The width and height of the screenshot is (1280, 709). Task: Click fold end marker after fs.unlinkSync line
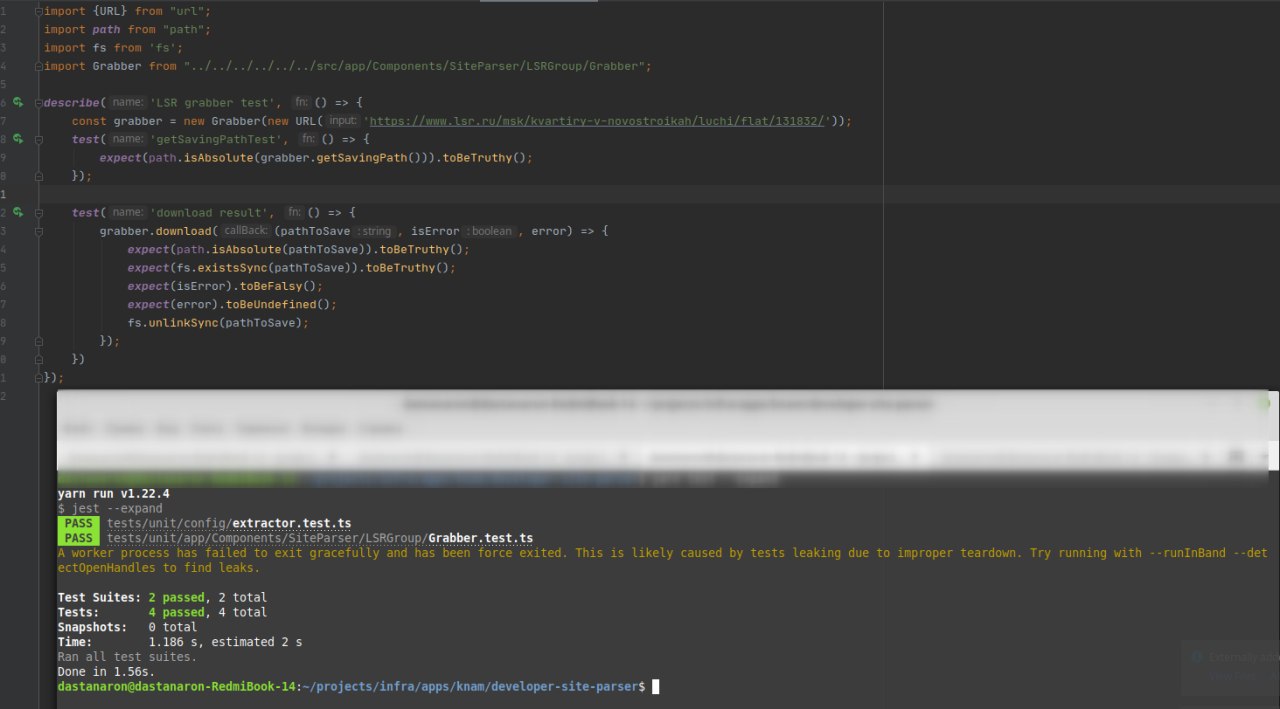coord(39,341)
